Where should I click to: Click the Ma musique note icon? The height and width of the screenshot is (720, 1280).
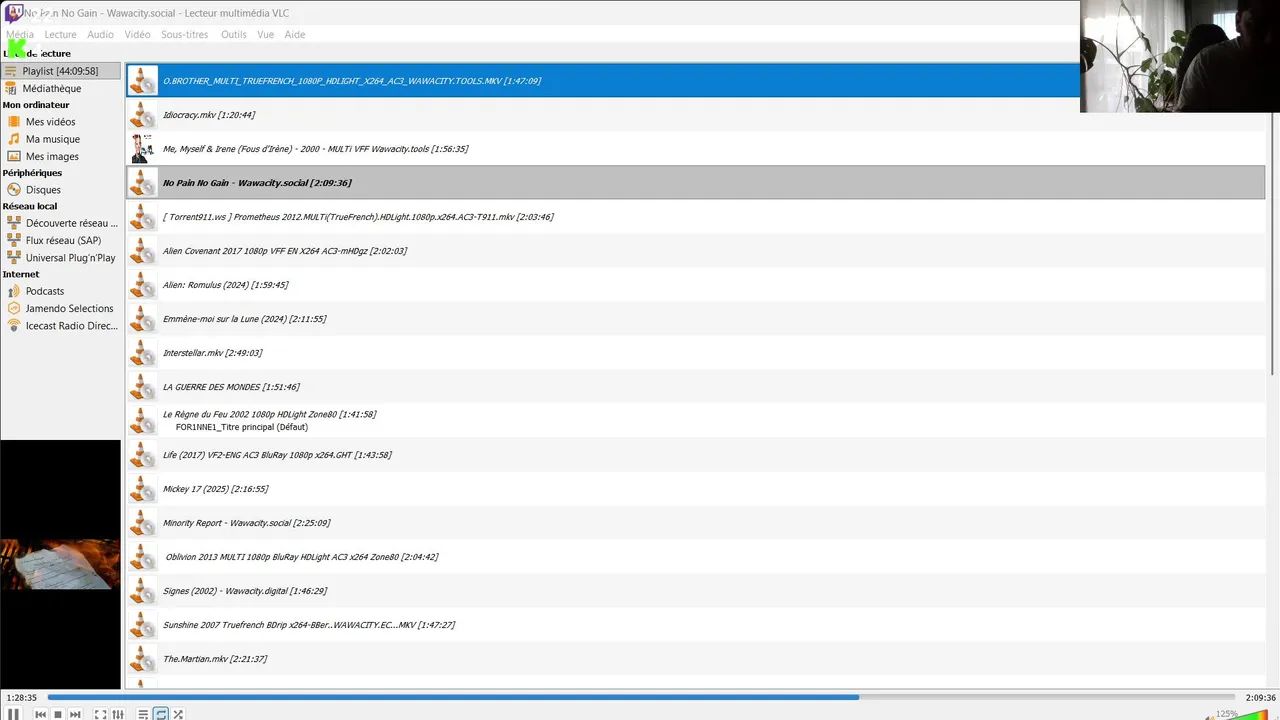(x=14, y=139)
